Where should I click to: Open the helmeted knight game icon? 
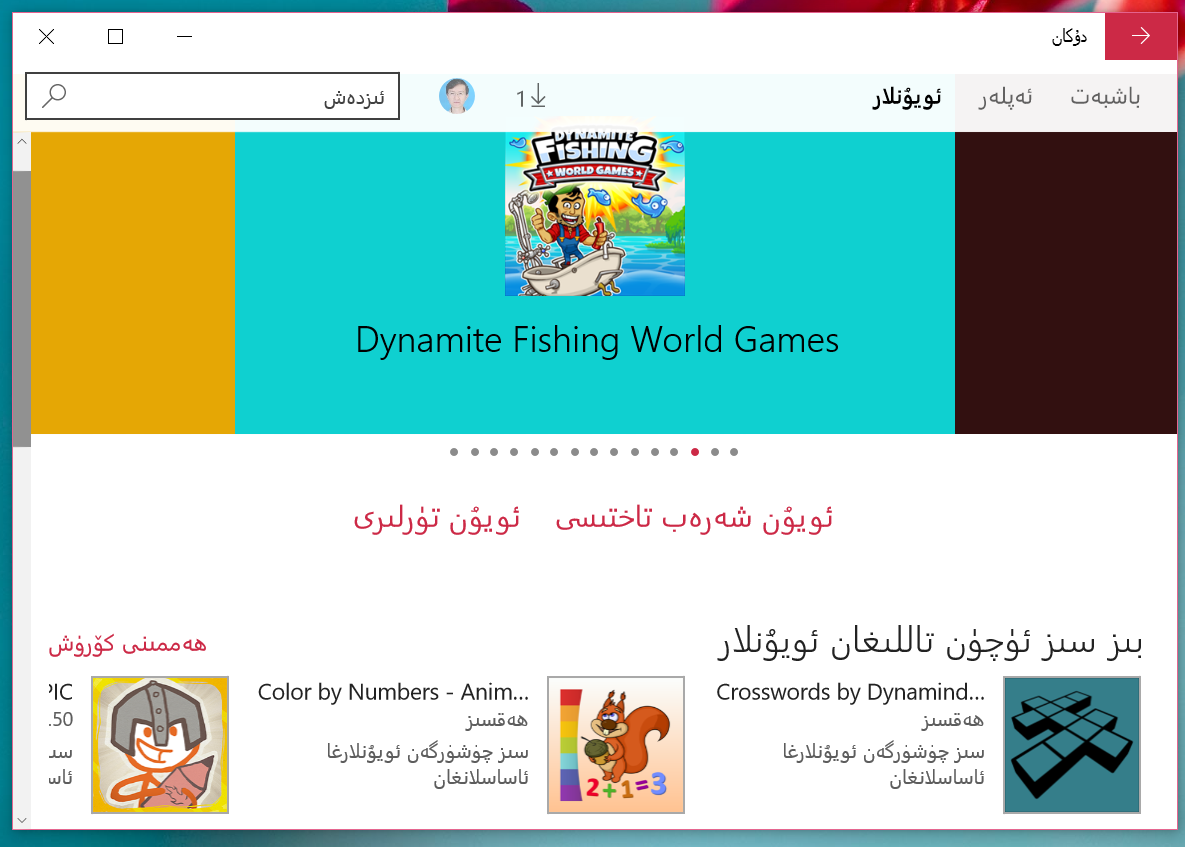tap(159, 744)
